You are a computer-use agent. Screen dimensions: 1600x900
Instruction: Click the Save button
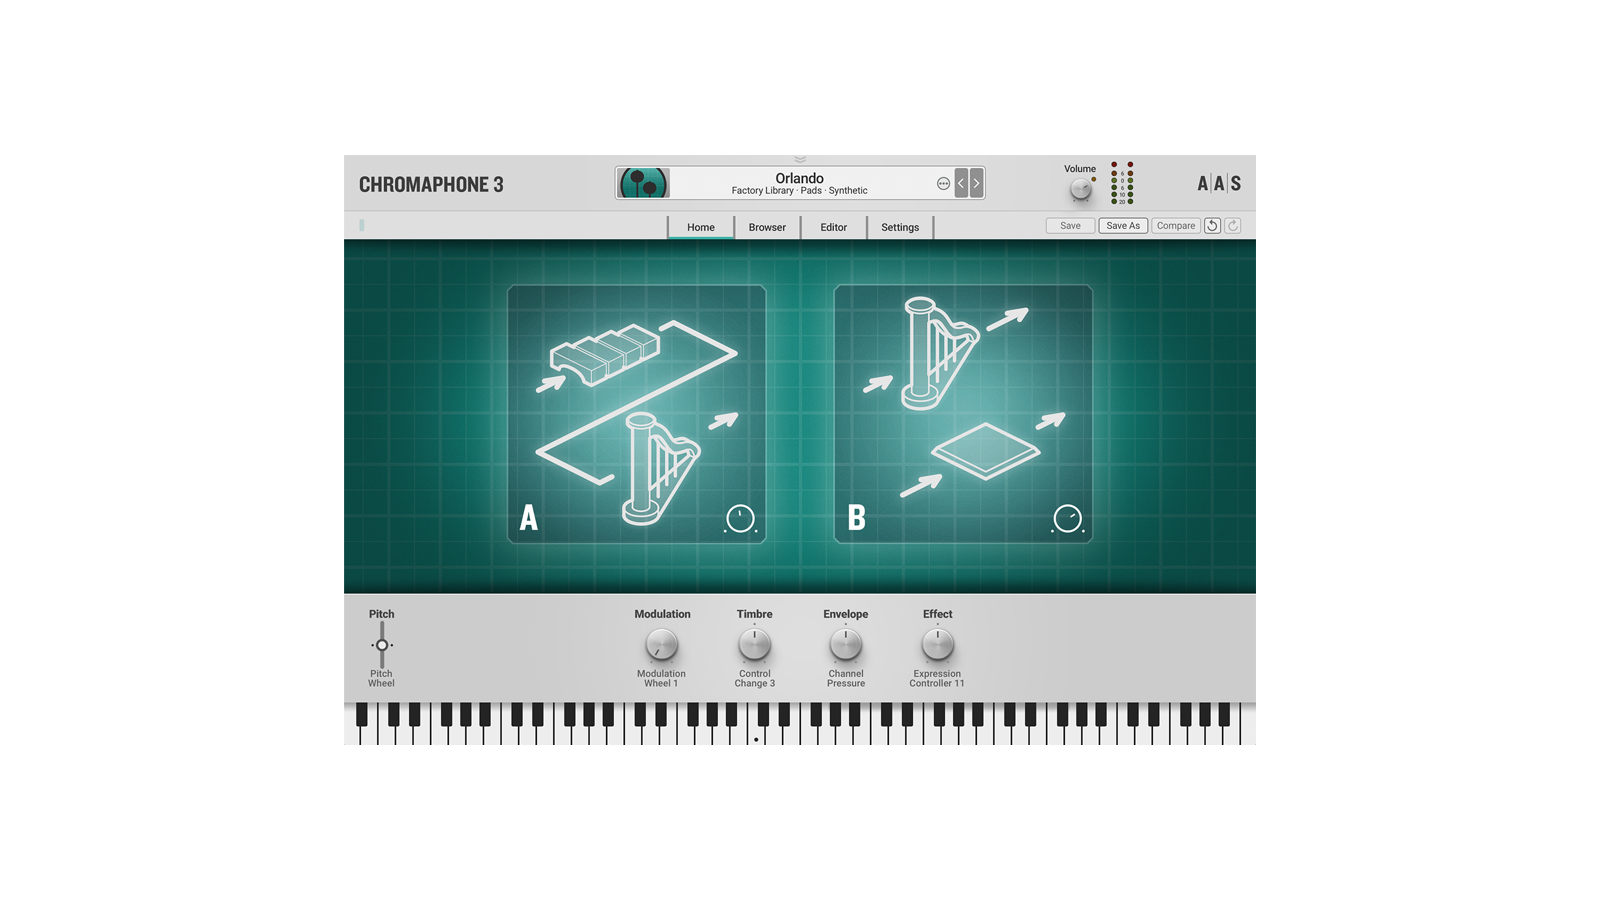[x=1070, y=226]
